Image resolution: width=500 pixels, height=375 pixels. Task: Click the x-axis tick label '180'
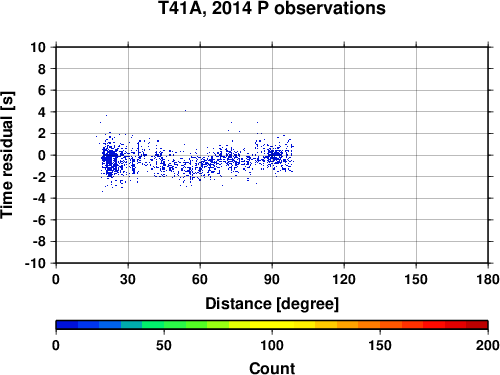pos(488,279)
